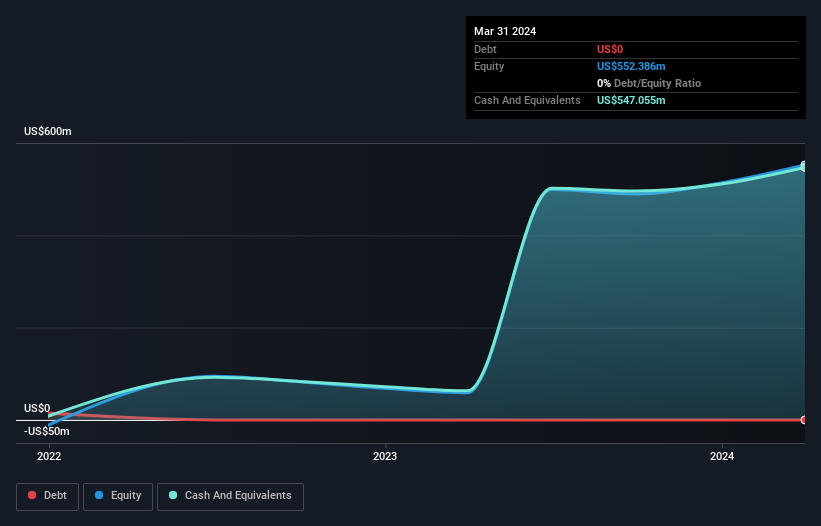
Task: Select the red Debt endpoint marker
Action: 804,420
